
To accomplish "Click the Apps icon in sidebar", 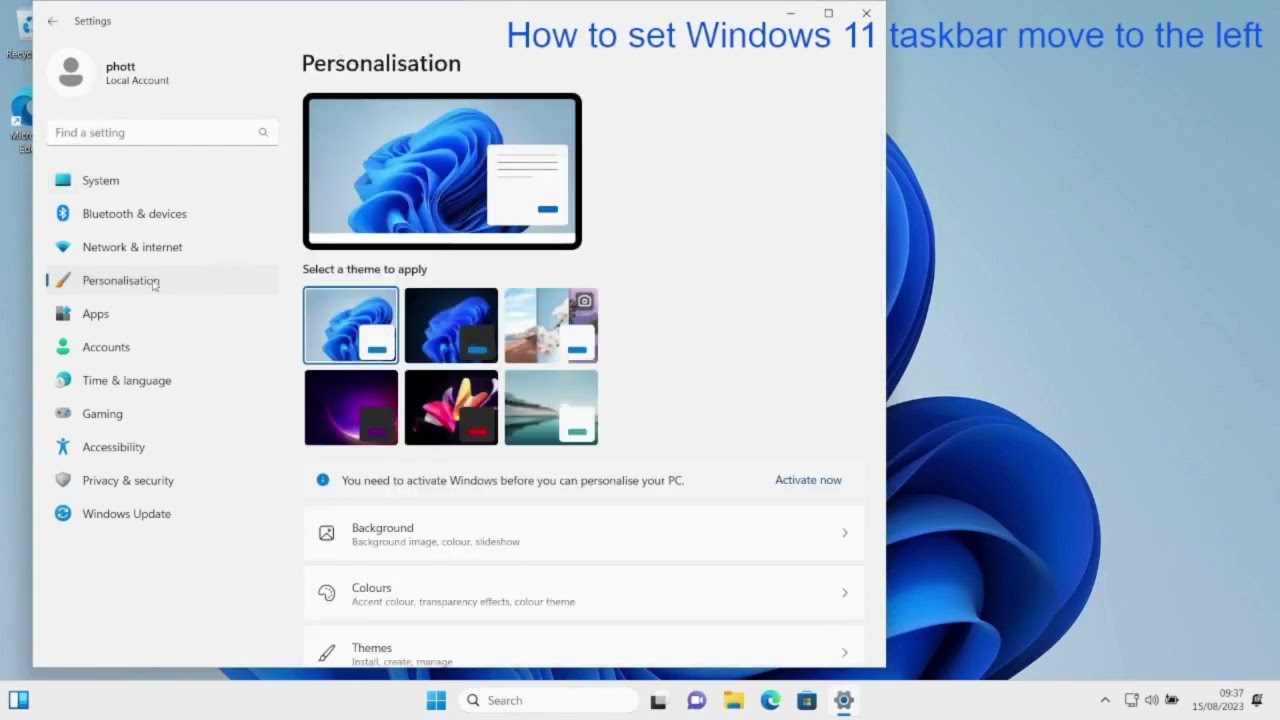I will pyautogui.click(x=63, y=314).
